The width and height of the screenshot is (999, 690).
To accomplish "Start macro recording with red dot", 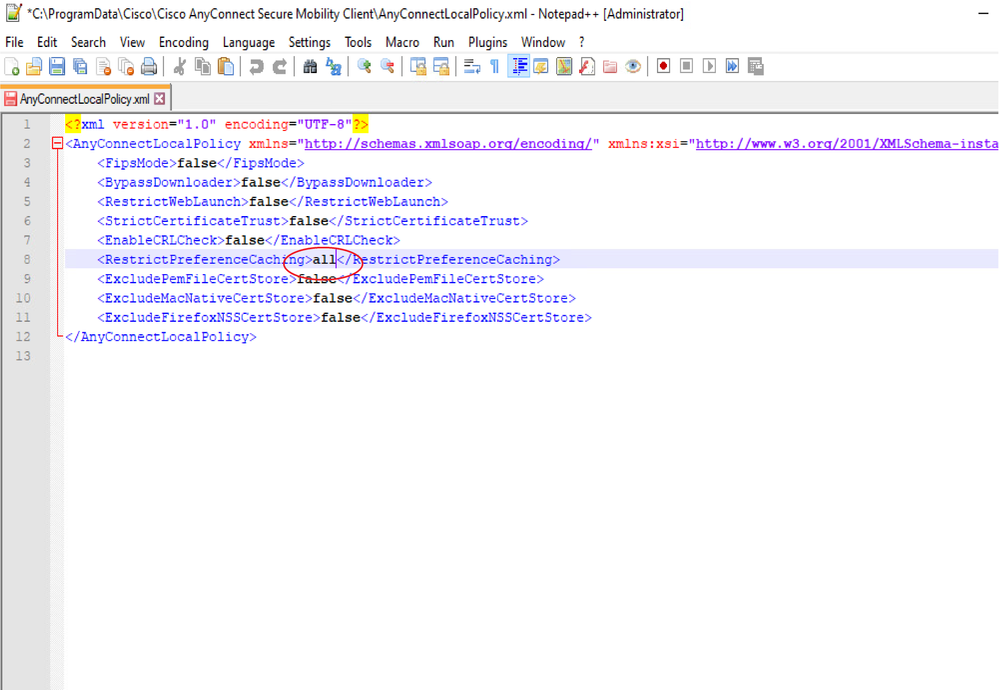I will click(663, 66).
